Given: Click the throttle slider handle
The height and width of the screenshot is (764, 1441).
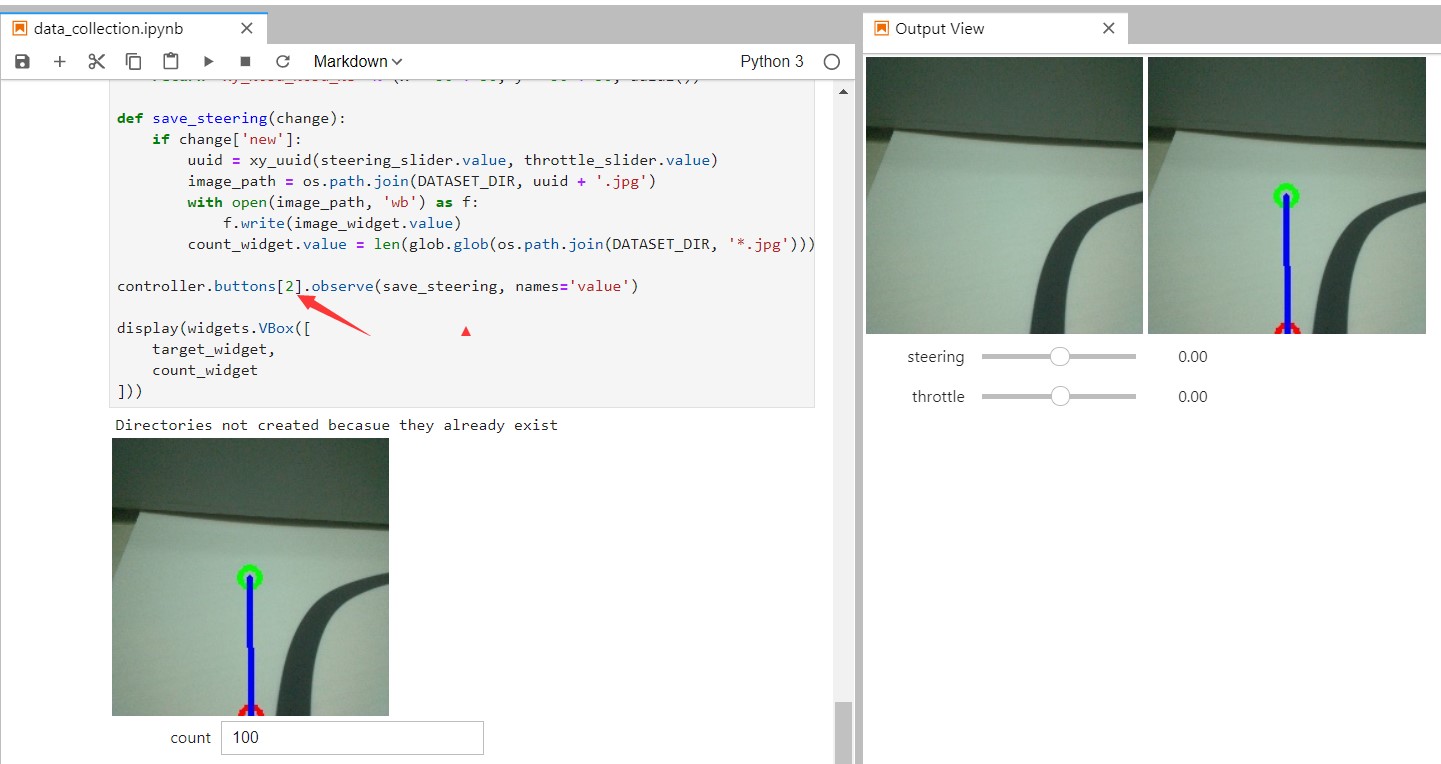Looking at the screenshot, I should pos(1060,397).
